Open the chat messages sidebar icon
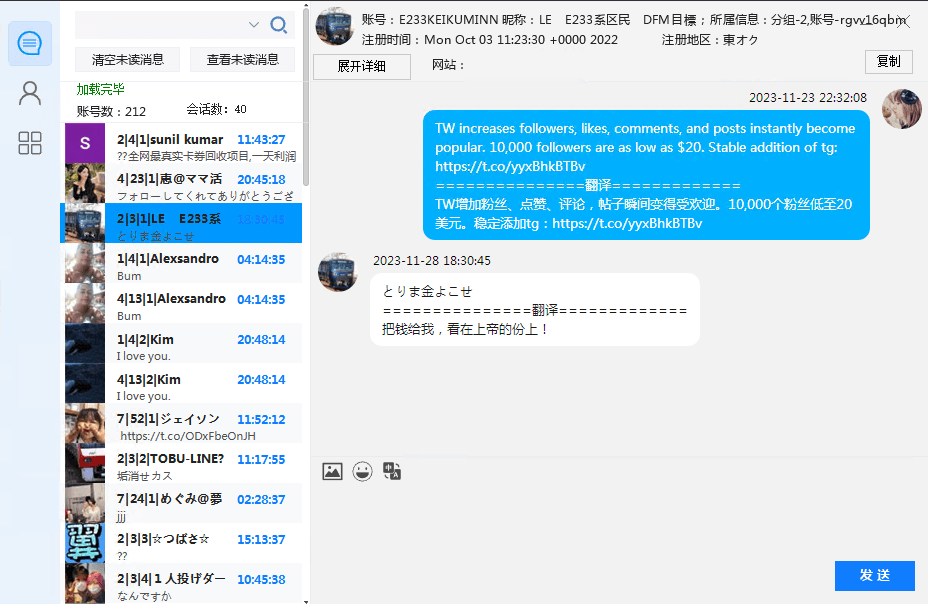This screenshot has height=604, width=928. [30, 44]
